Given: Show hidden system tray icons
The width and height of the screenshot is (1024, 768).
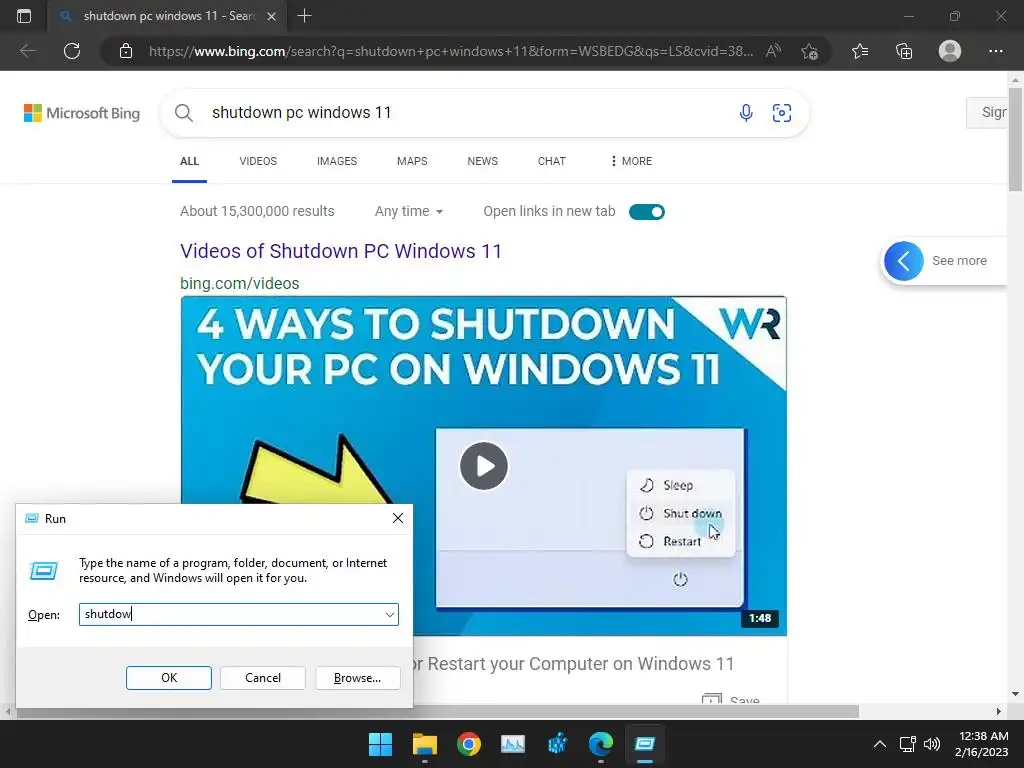Looking at the screenshot, I should (x=880, y=744).
